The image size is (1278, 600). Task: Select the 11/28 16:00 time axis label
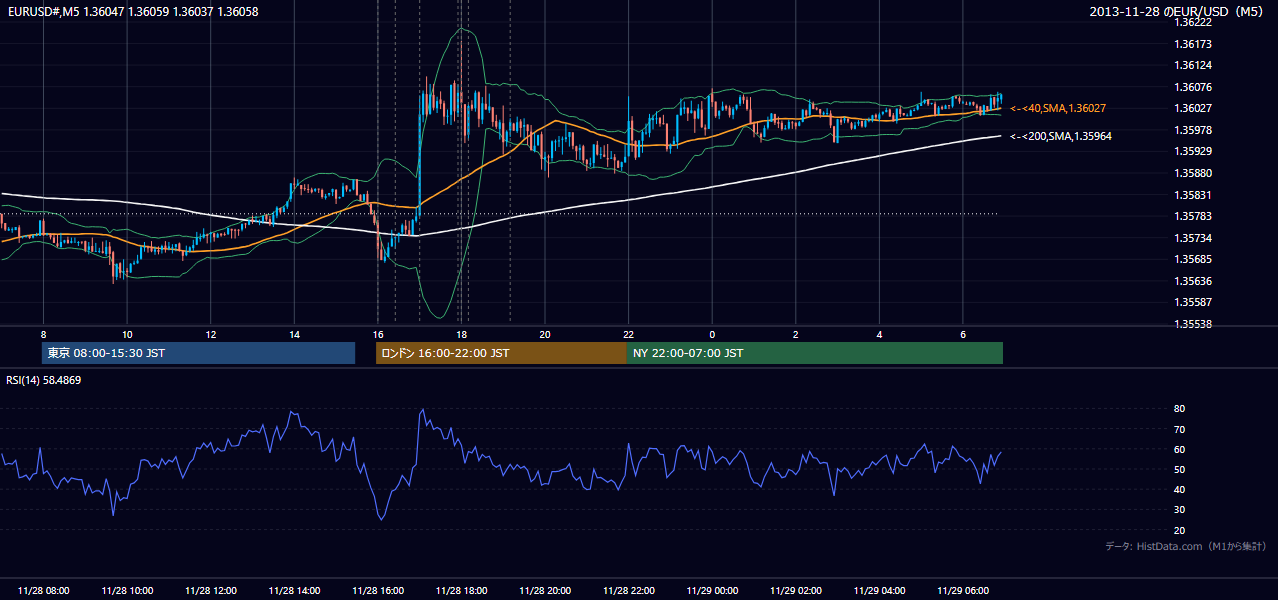coord(378,591)
